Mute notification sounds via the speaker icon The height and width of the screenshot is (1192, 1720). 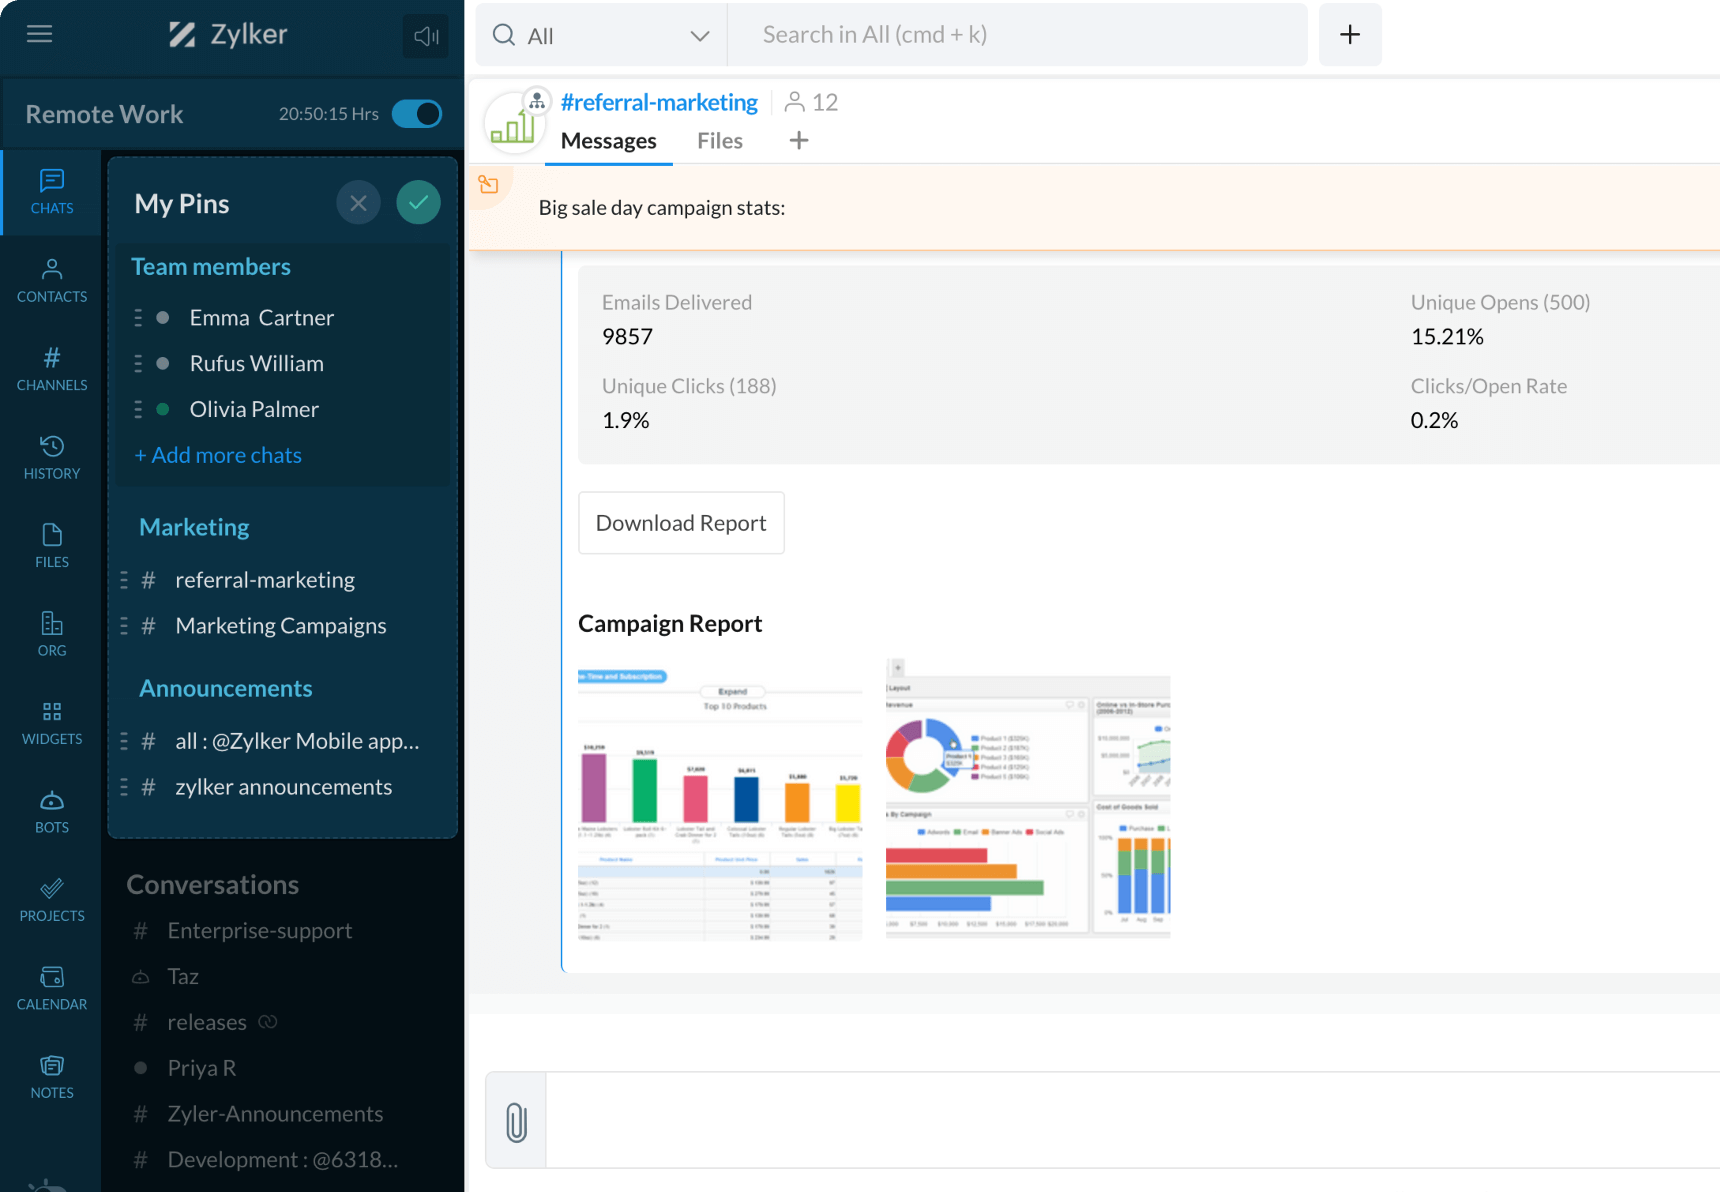(425, 35)
